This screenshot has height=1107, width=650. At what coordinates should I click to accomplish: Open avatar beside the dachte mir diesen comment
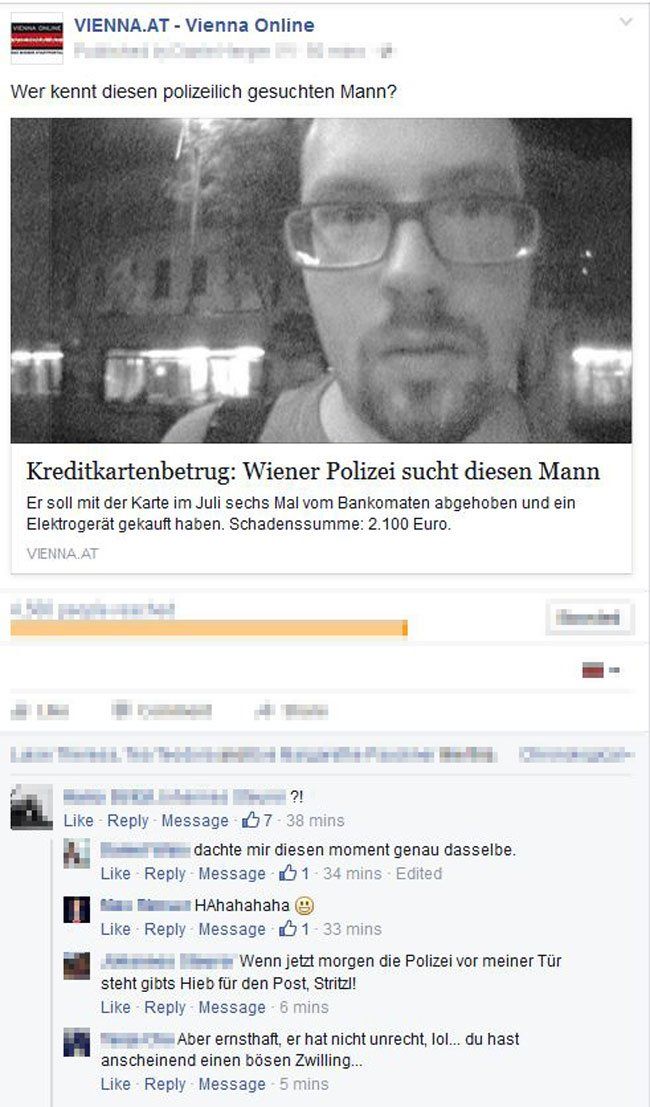76,854
